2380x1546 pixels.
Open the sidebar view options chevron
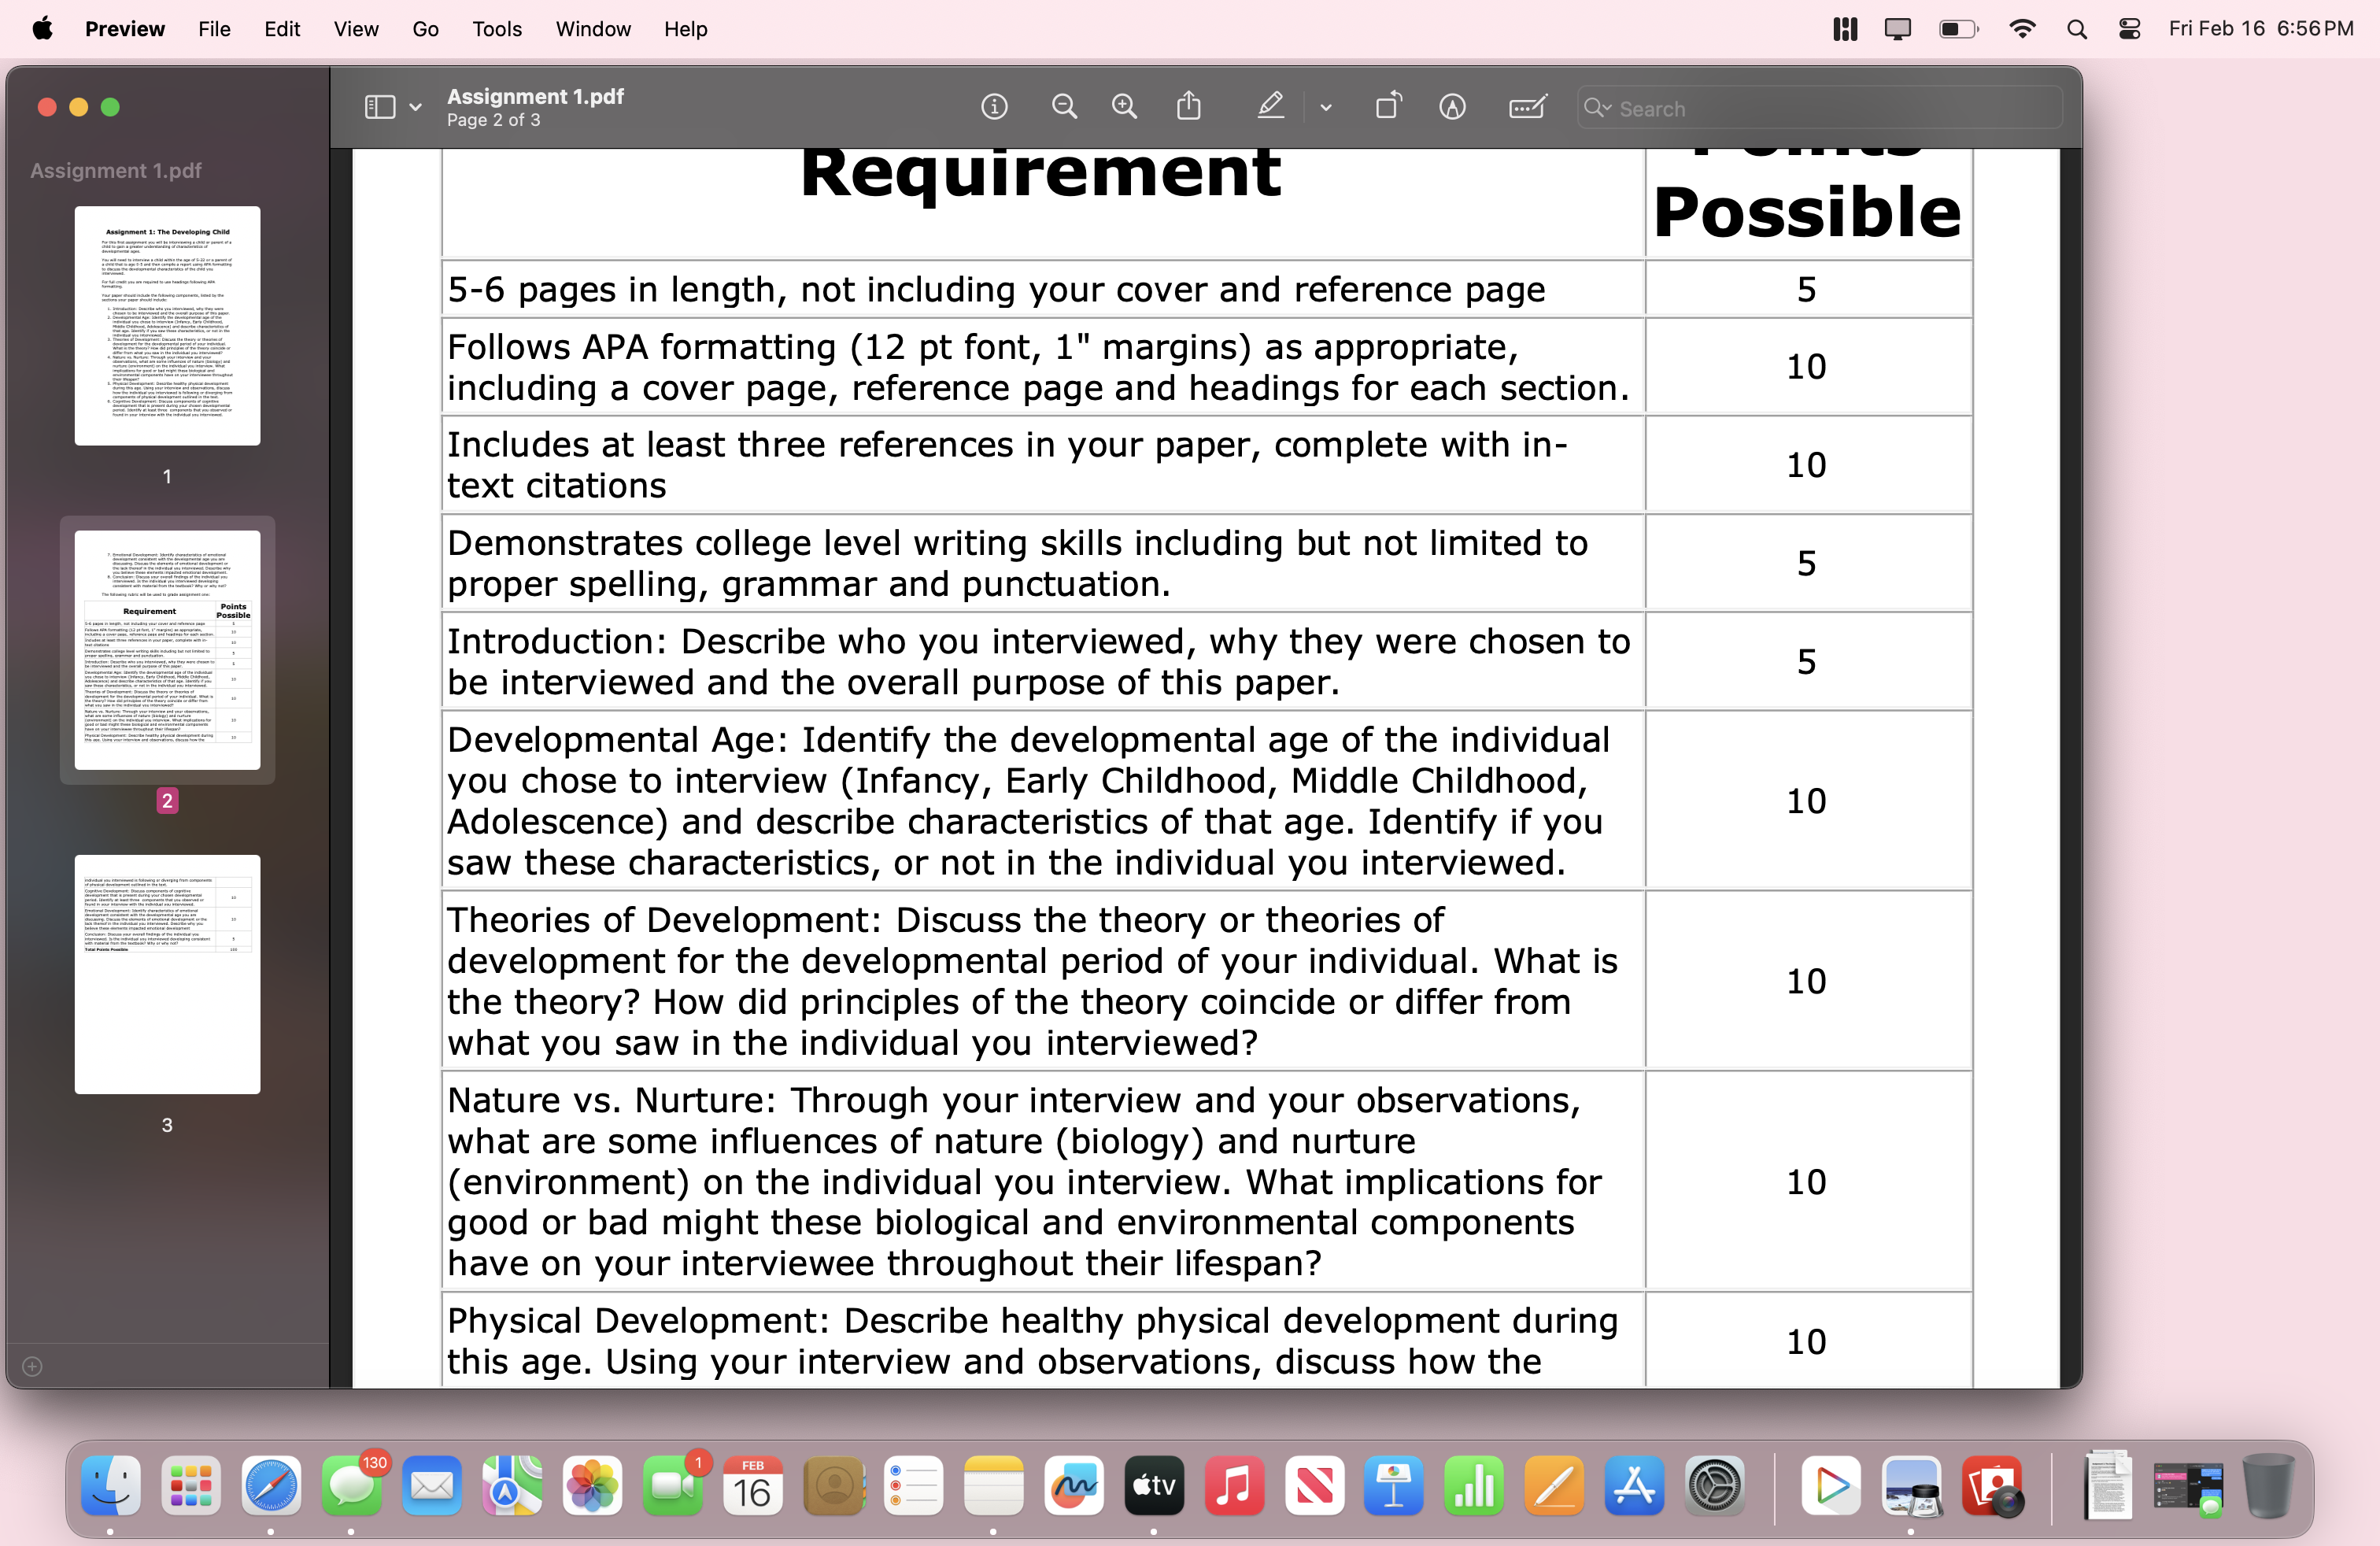[414, 105]
